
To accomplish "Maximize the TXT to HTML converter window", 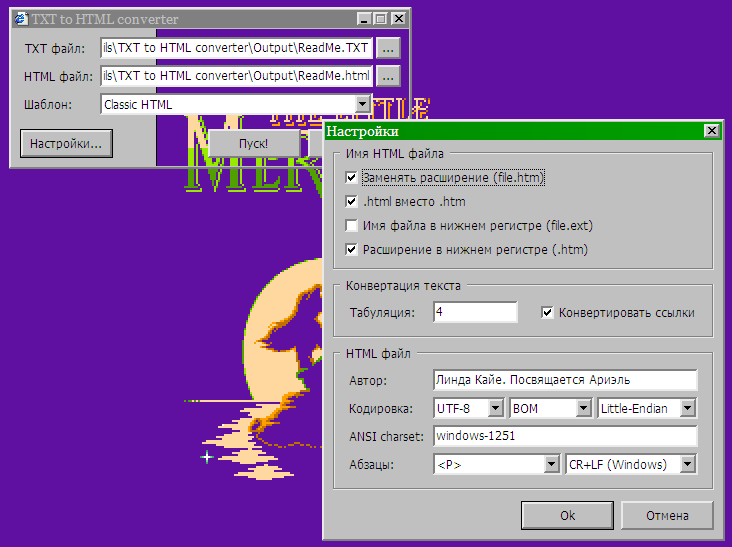I will (x=380, y=19).
